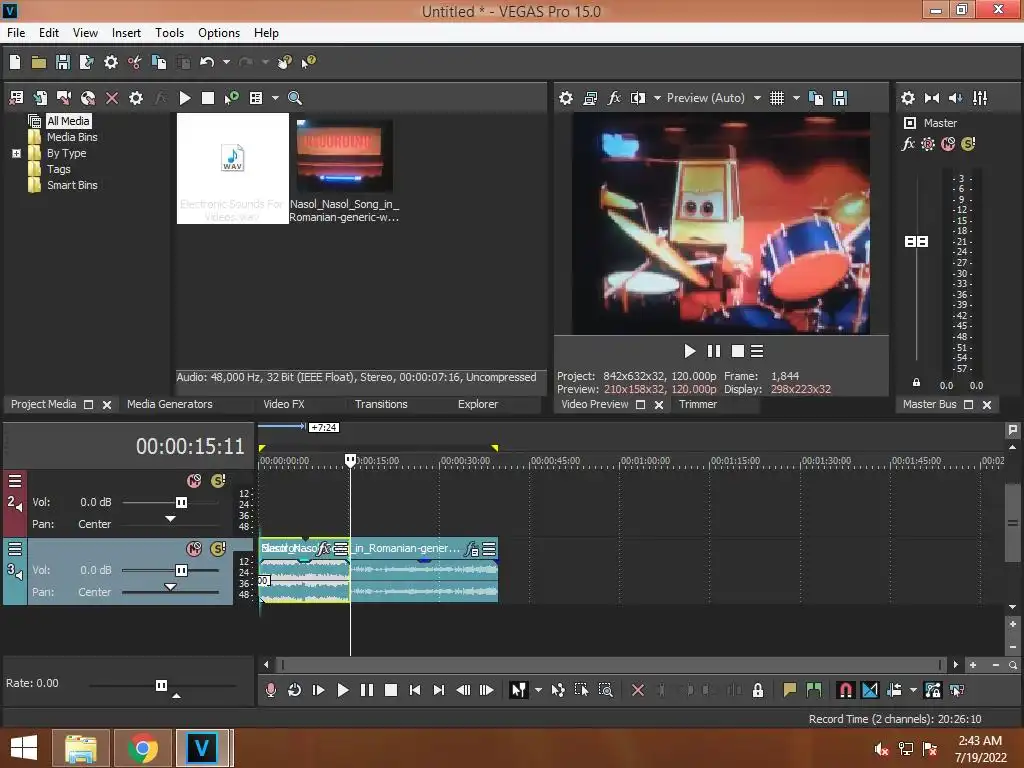Switch to the Video FX tab

[283, 404]
